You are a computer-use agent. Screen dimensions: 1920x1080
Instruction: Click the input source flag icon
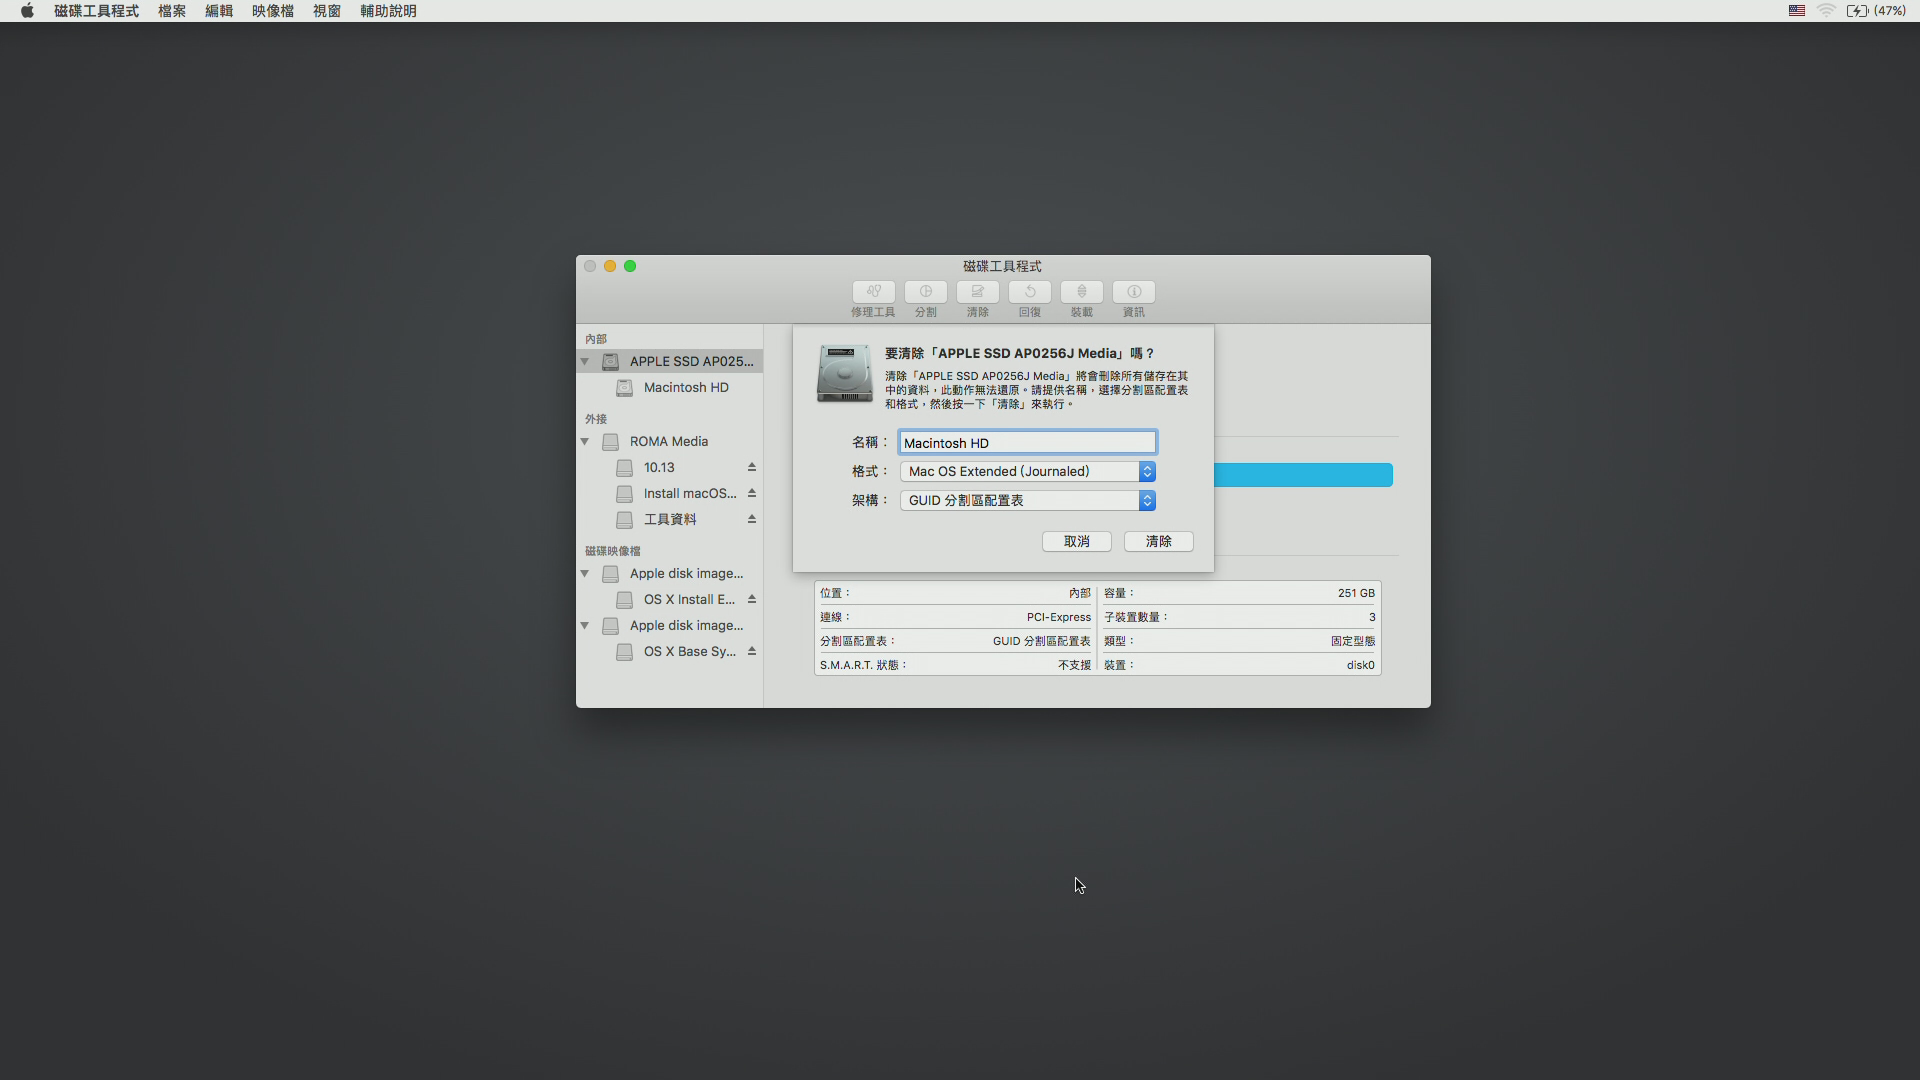[x=1796, y=11]
